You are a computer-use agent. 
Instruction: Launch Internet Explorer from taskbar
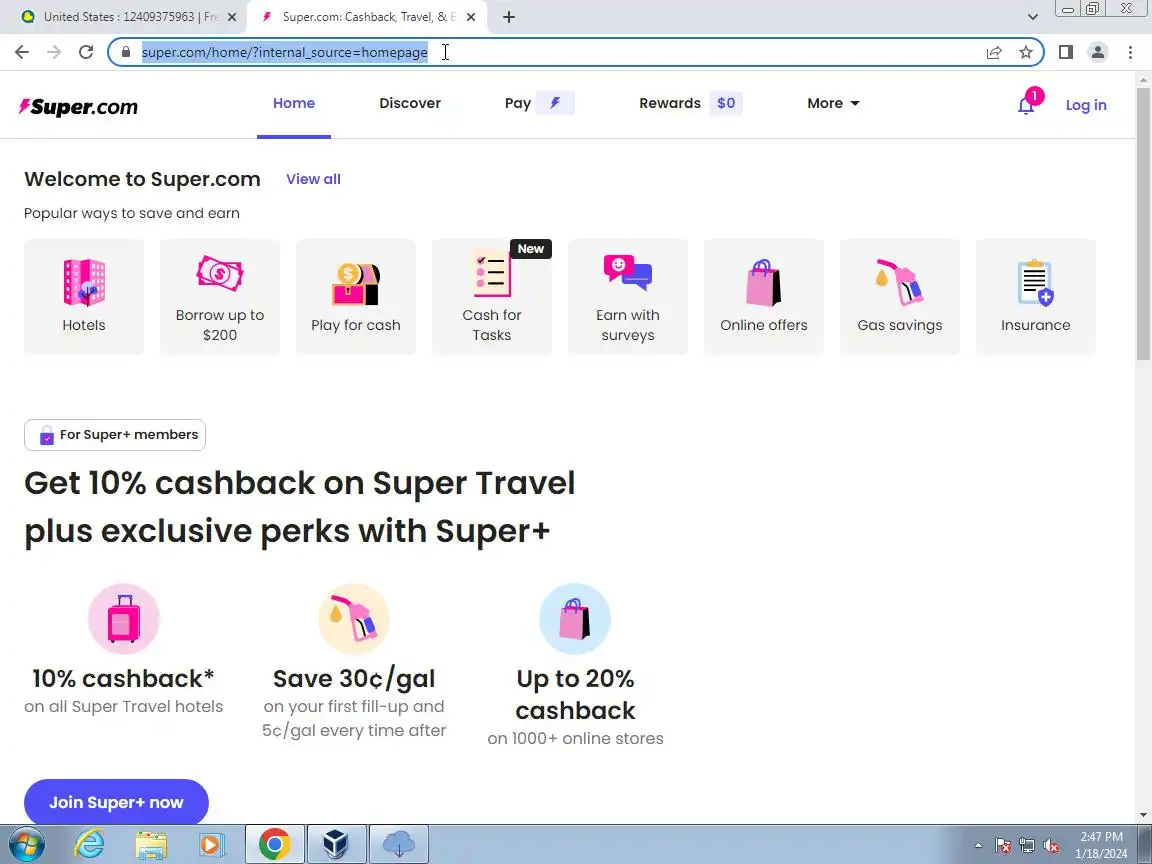[x=90, y=844]
